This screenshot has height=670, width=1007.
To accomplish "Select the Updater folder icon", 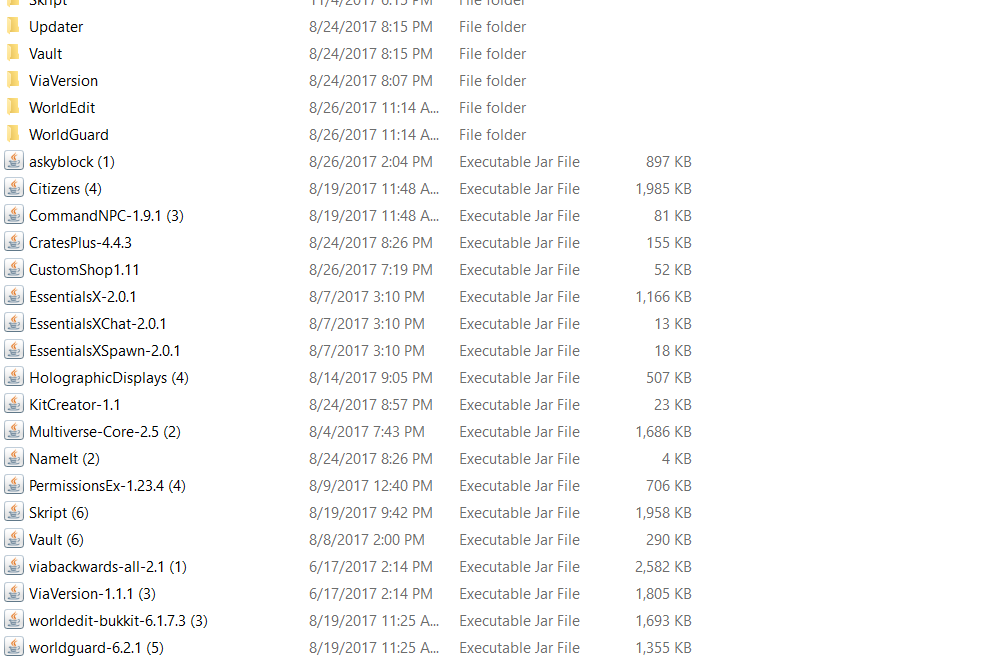I will click(13, 26).
